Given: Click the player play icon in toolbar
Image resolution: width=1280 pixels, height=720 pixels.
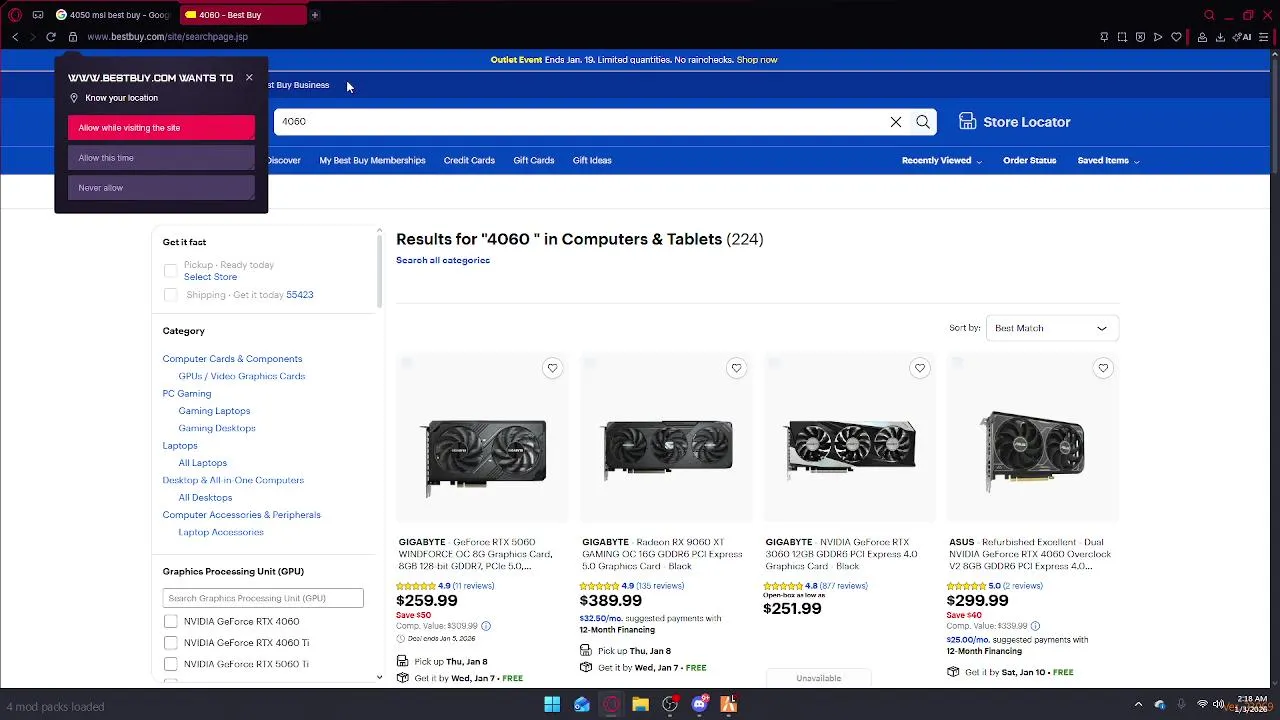Looking at the screenshot, I should pyautogui.click(x=1158, y=37).
